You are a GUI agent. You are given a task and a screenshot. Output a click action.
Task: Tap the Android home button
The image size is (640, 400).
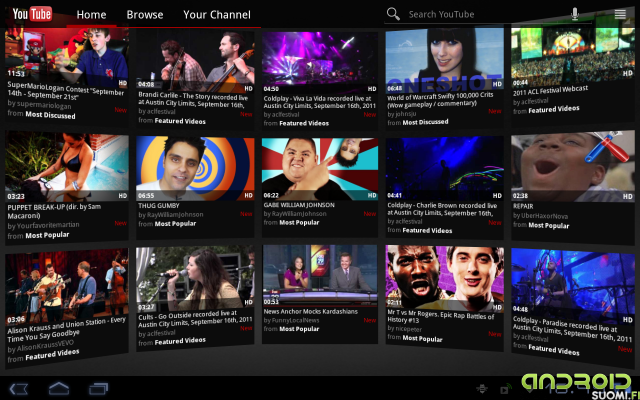pyautogui.click(x=59, y=388)
